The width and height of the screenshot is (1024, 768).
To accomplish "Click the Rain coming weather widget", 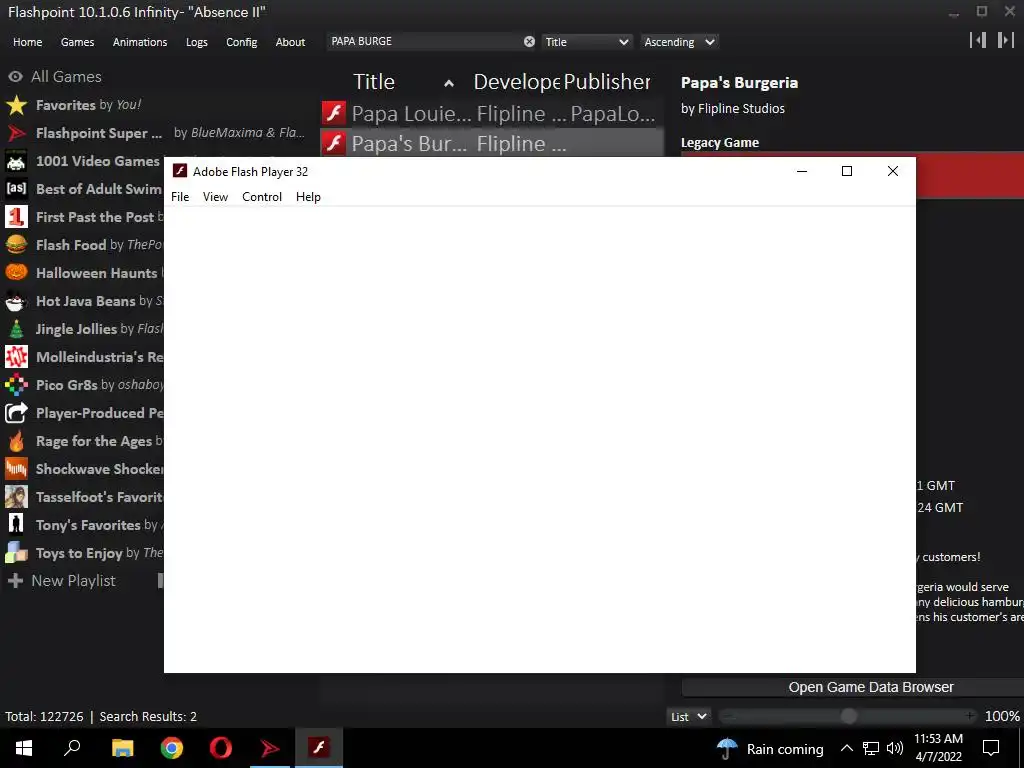I will (769, 748).
